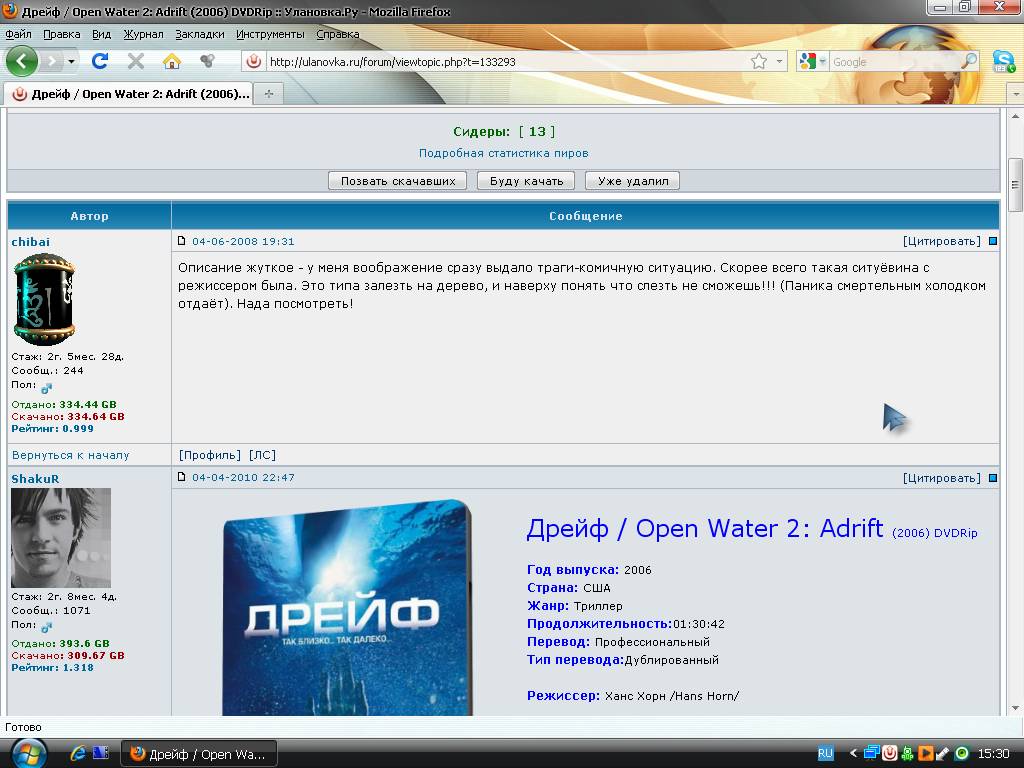Click the Windows Start orb
Viewport: 1024px width, 768px height.
(27, 752)
